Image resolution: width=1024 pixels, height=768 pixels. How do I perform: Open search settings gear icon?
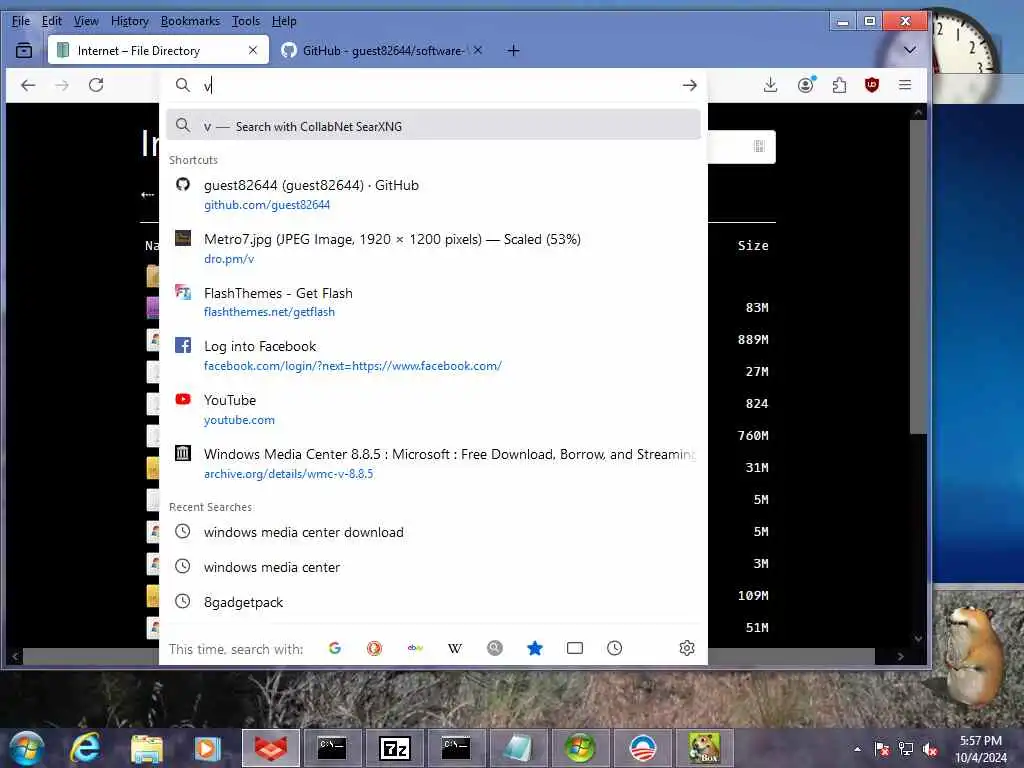687,648
